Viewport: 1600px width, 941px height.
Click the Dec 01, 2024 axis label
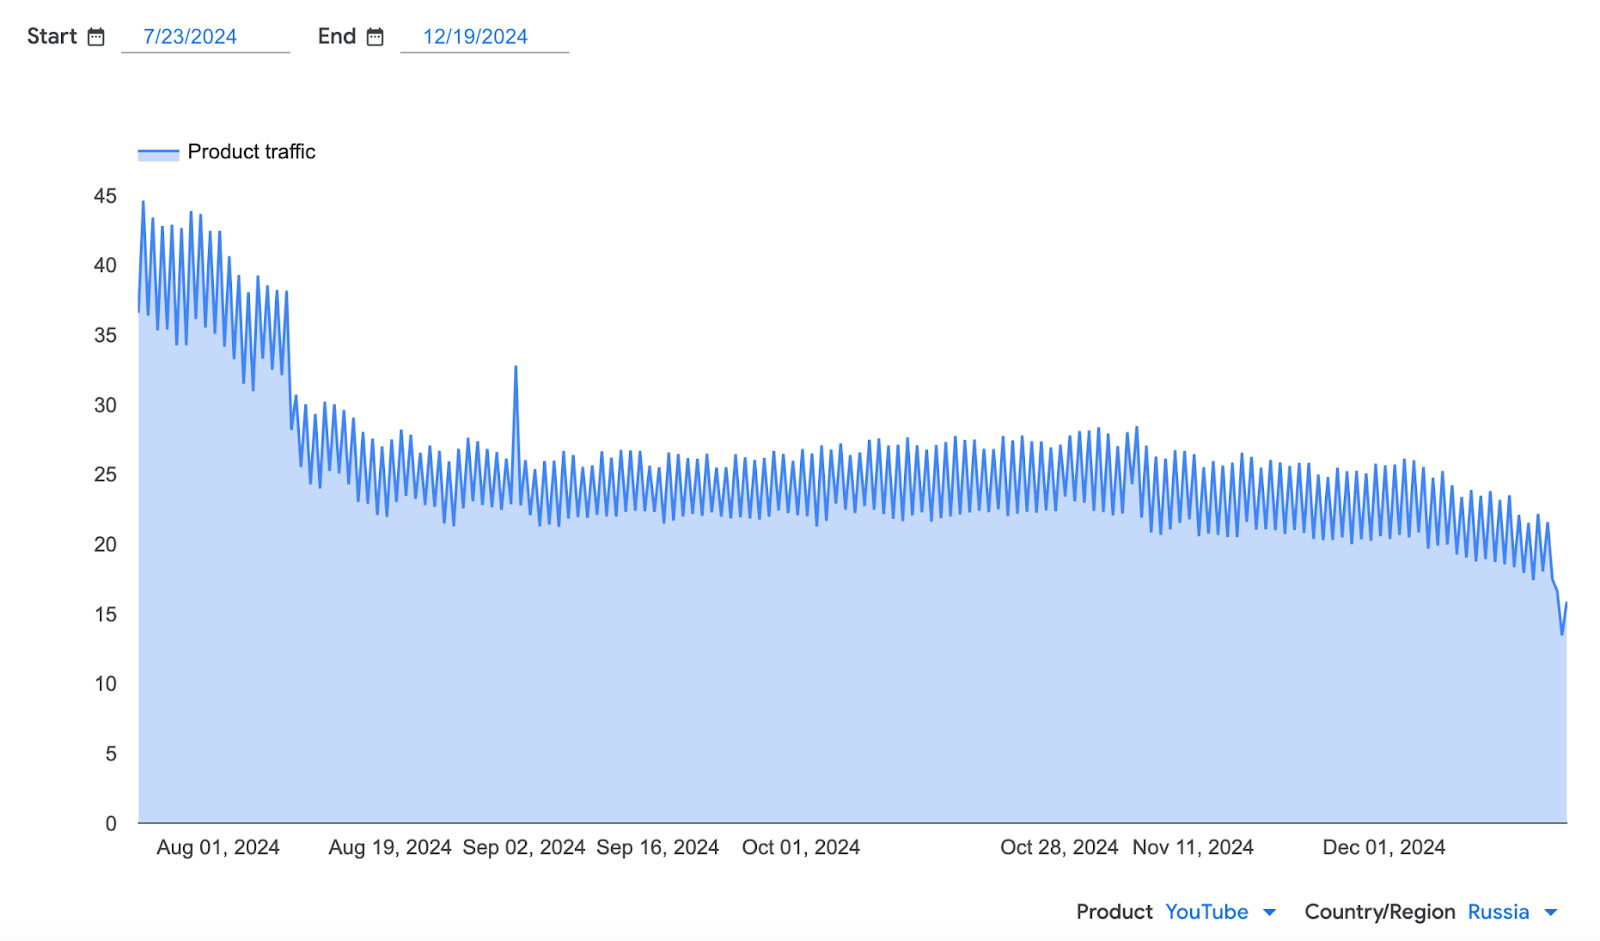pos(1384,848)
